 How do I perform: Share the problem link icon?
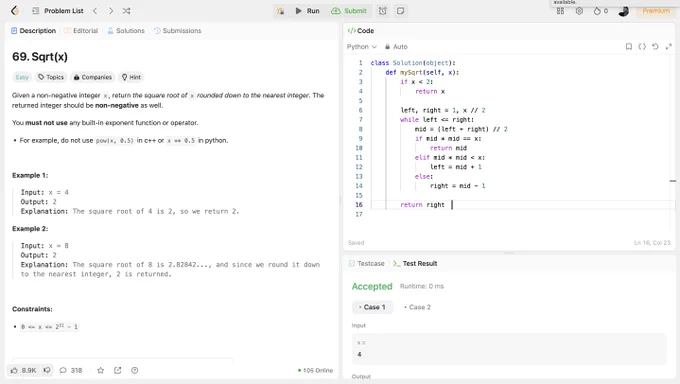coord(118,370)
